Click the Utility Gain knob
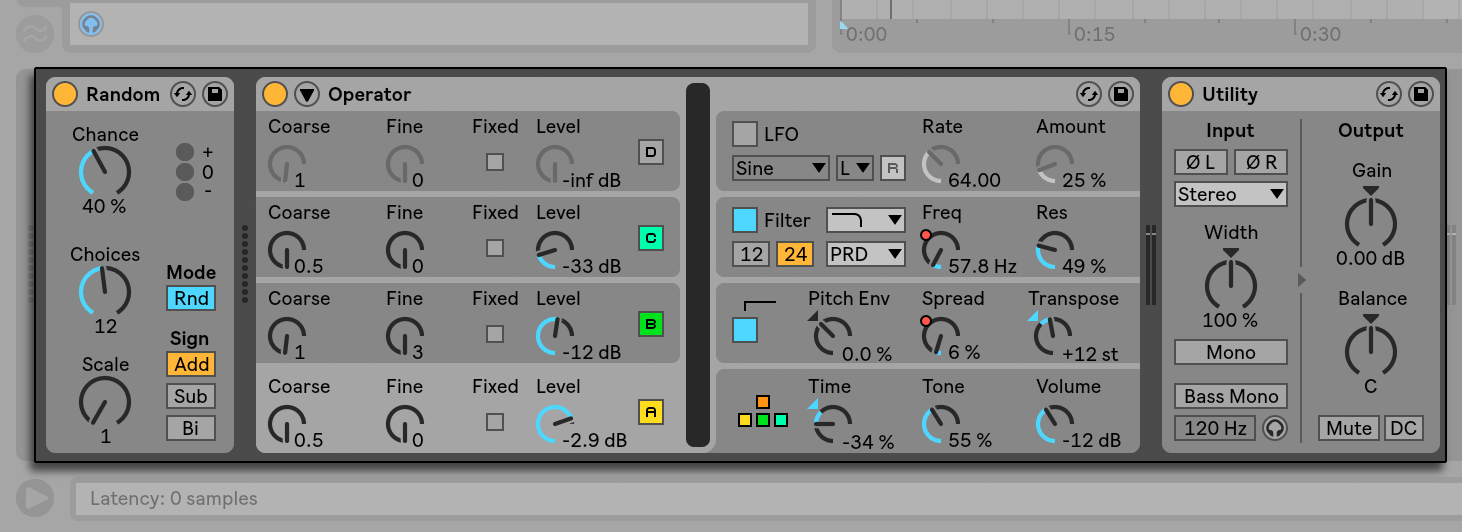The width and height of the screenshot is (1462, 532). tap(1371, 221)
